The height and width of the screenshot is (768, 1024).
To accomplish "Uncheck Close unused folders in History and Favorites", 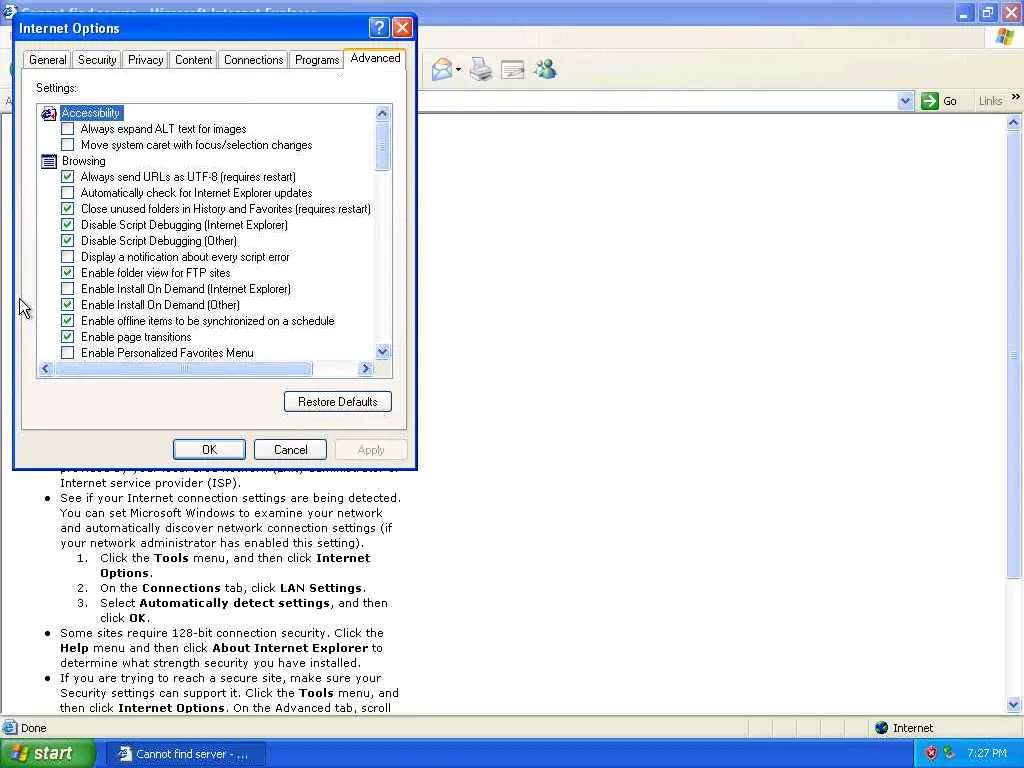I will (x=67, y=209).
